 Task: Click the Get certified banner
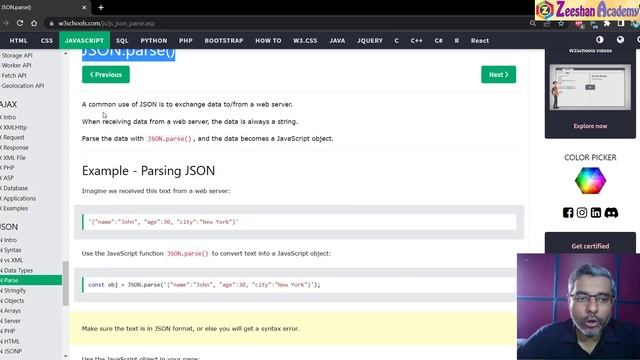590,246
